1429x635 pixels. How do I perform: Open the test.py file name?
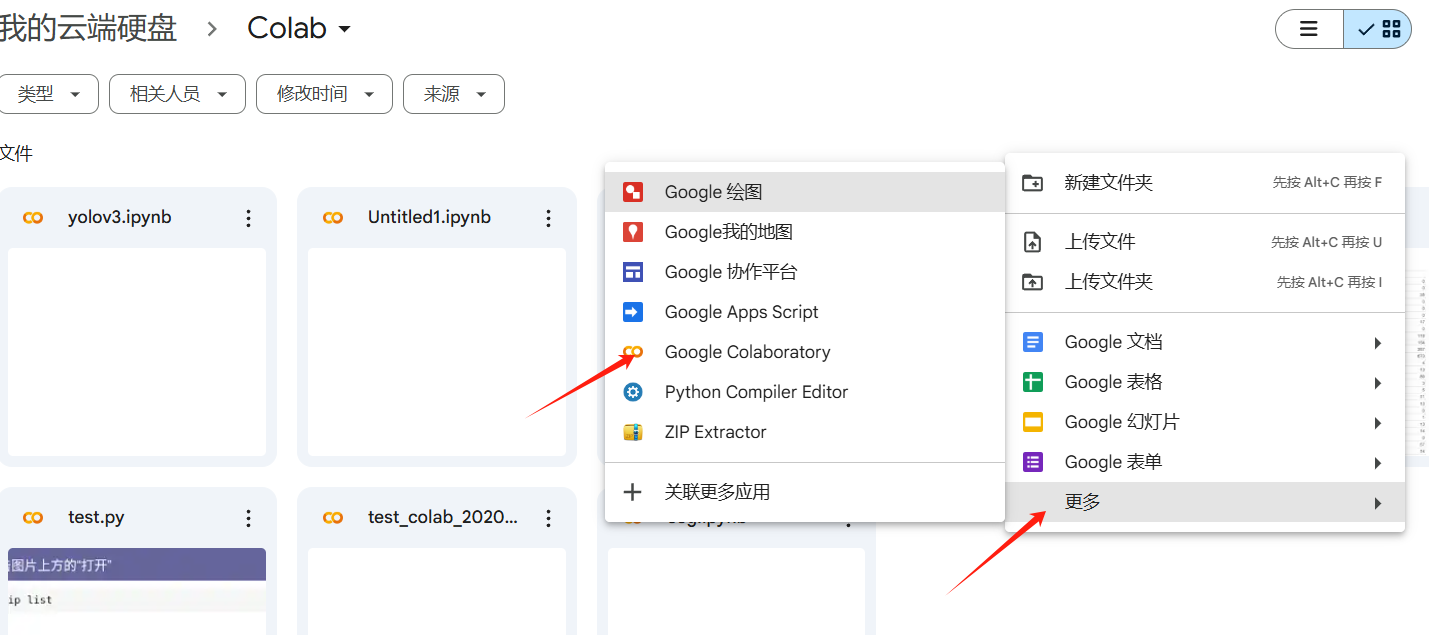pyautogui.click(x=96, y=517)
